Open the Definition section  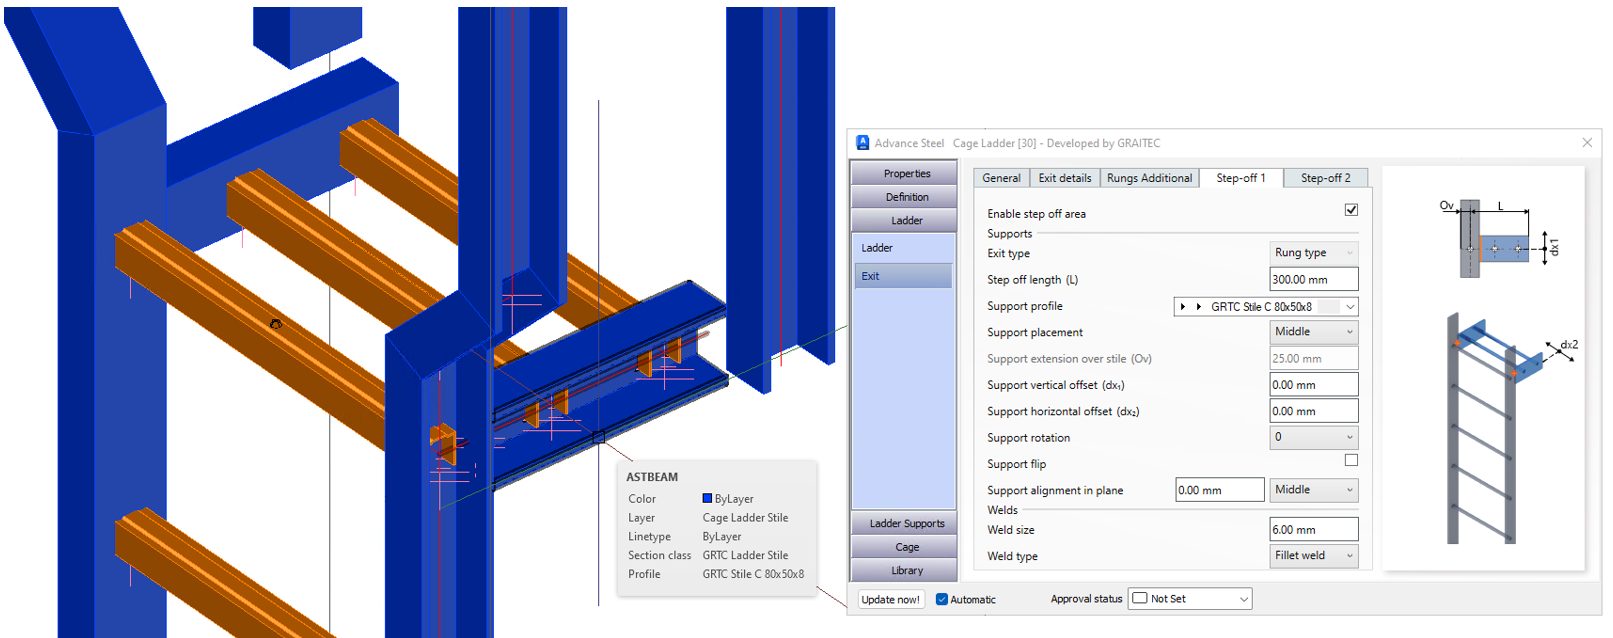coord(906,197)
